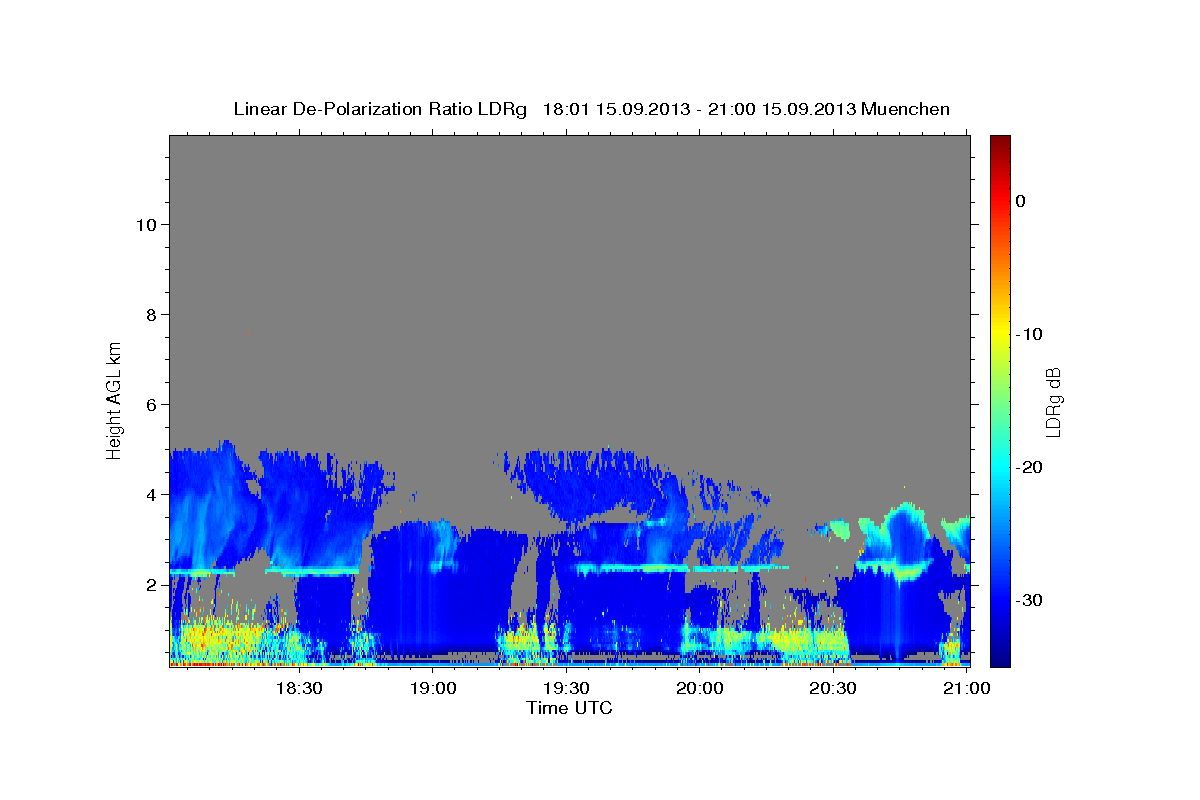Screen dimensions: 1200x800
Task: Click the Height AGL km axis title
Action: coord(114,398)
